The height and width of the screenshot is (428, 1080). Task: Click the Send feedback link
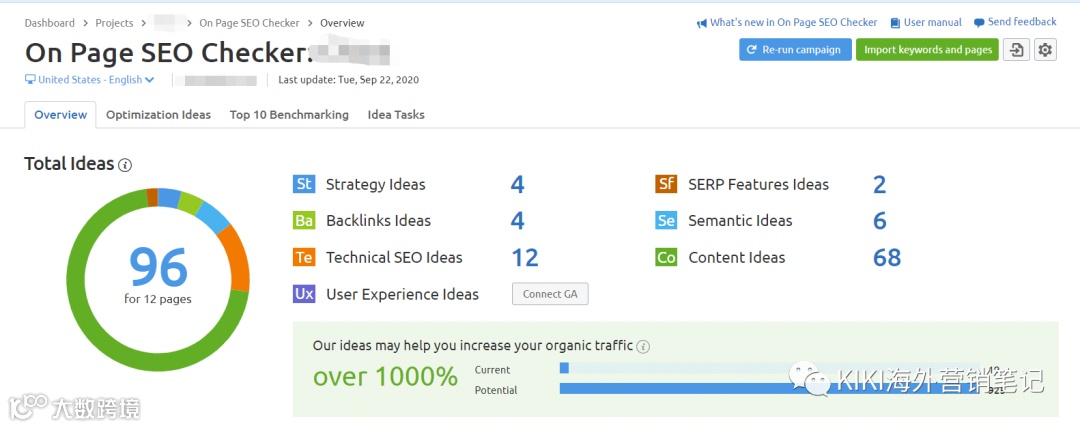(1022, 22)
